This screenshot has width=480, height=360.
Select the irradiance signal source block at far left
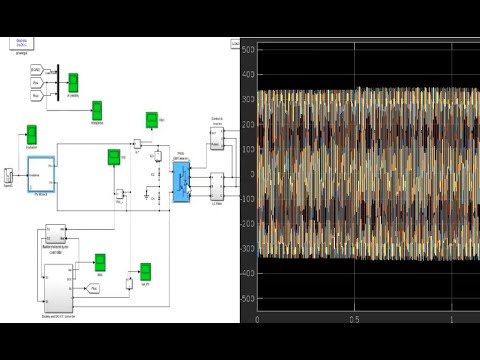pyautogui.click(x=8, y=176)
